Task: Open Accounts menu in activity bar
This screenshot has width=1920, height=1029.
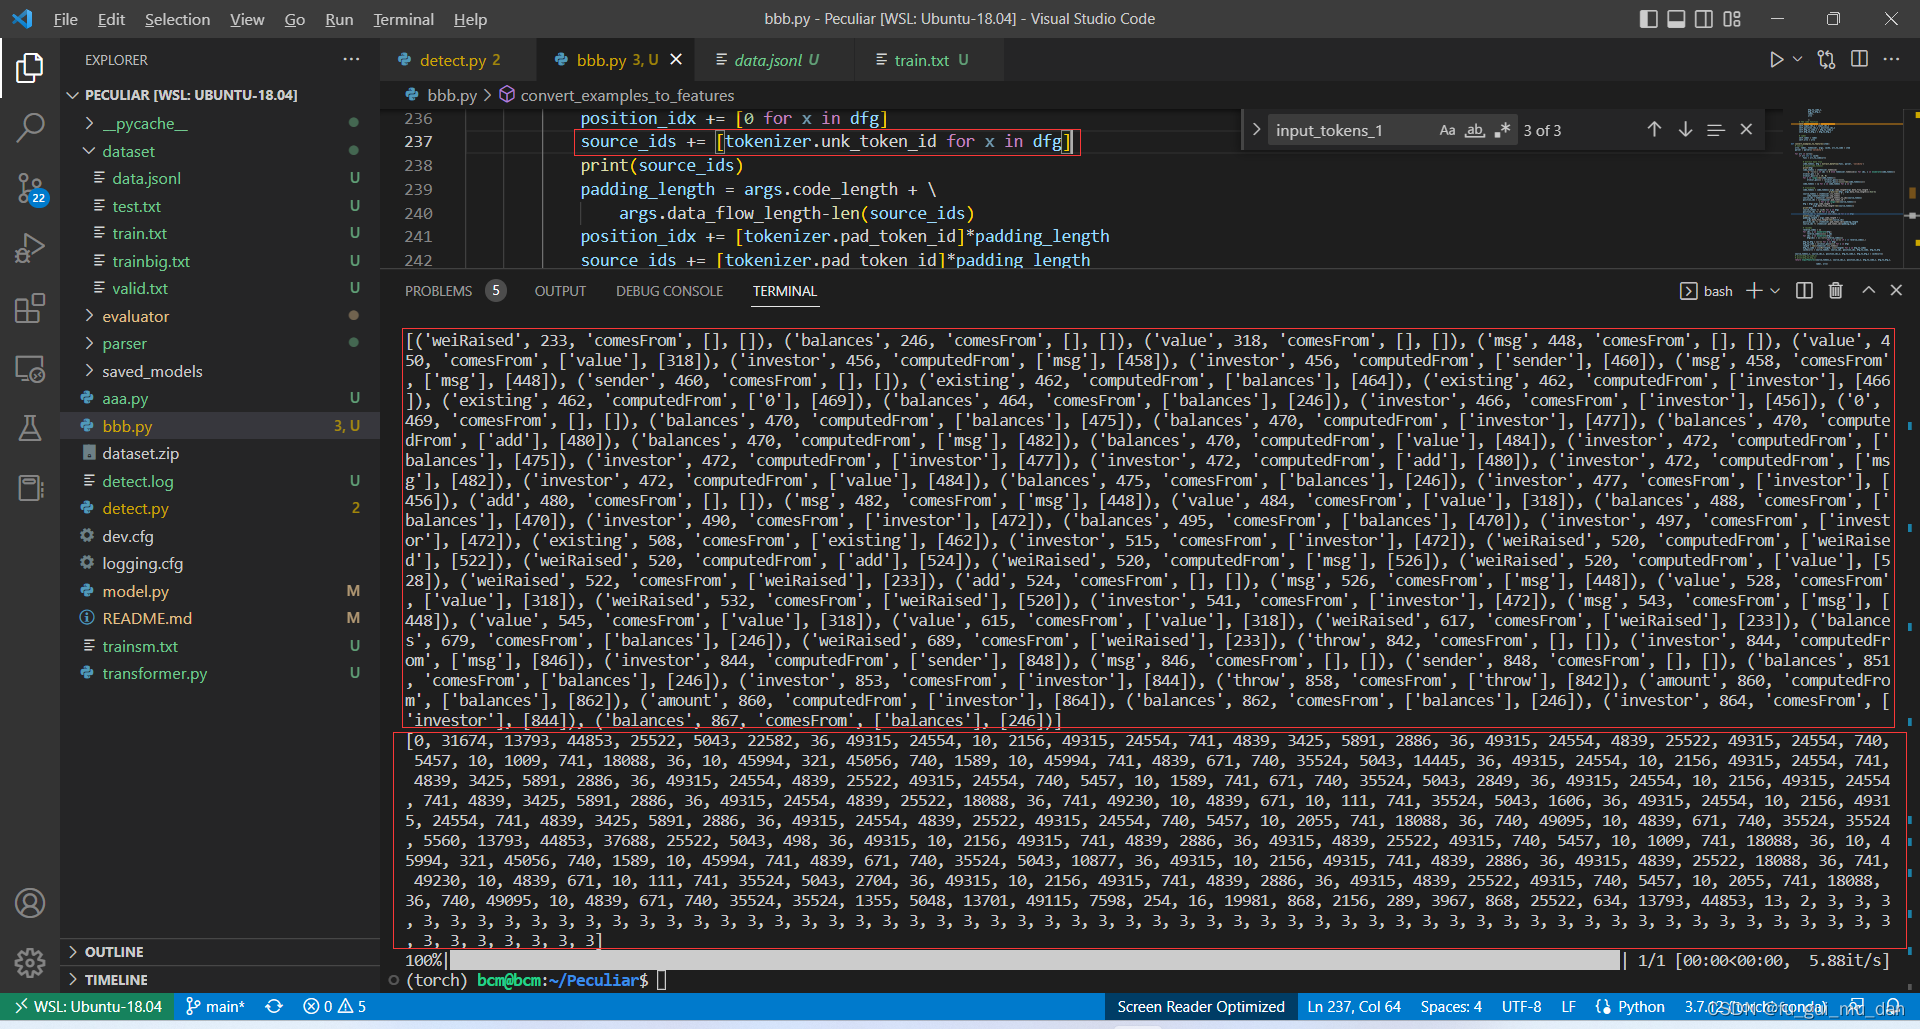Action: [x=30, y=903]
